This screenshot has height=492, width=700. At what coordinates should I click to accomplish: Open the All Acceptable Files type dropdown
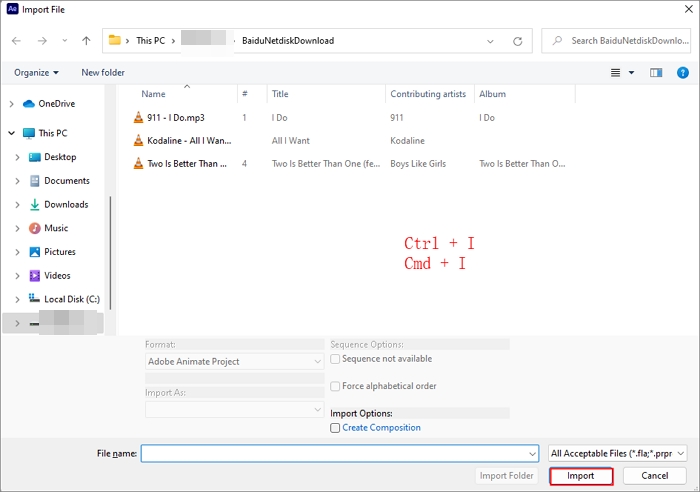(617, 453)
